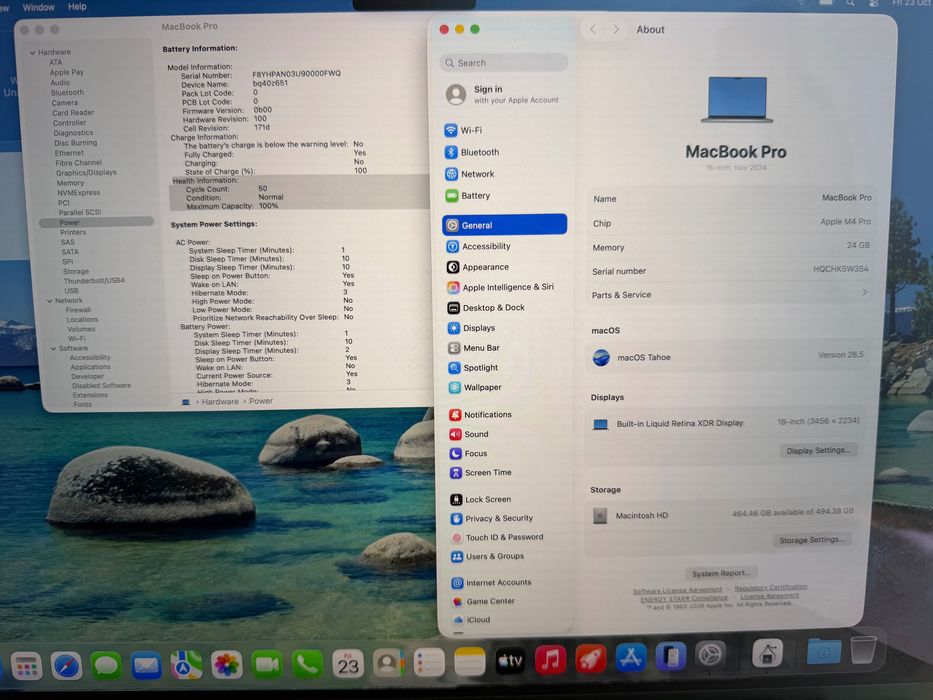This screenshot has height=700, width=933.
Task: Open App Store from the Dock
Action: tap(631, 658)
